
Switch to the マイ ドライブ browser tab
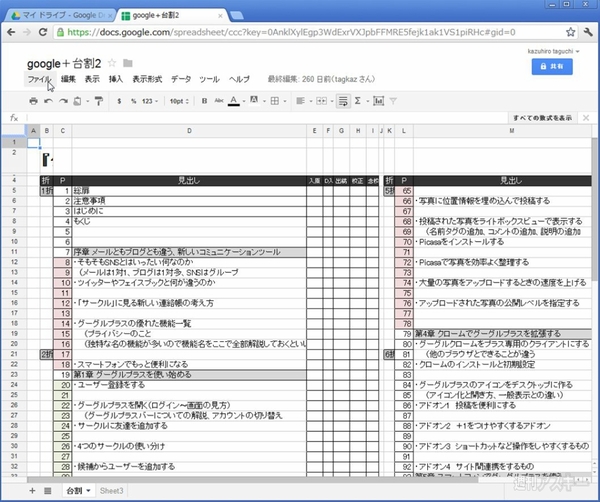click(x=61, y=16)
